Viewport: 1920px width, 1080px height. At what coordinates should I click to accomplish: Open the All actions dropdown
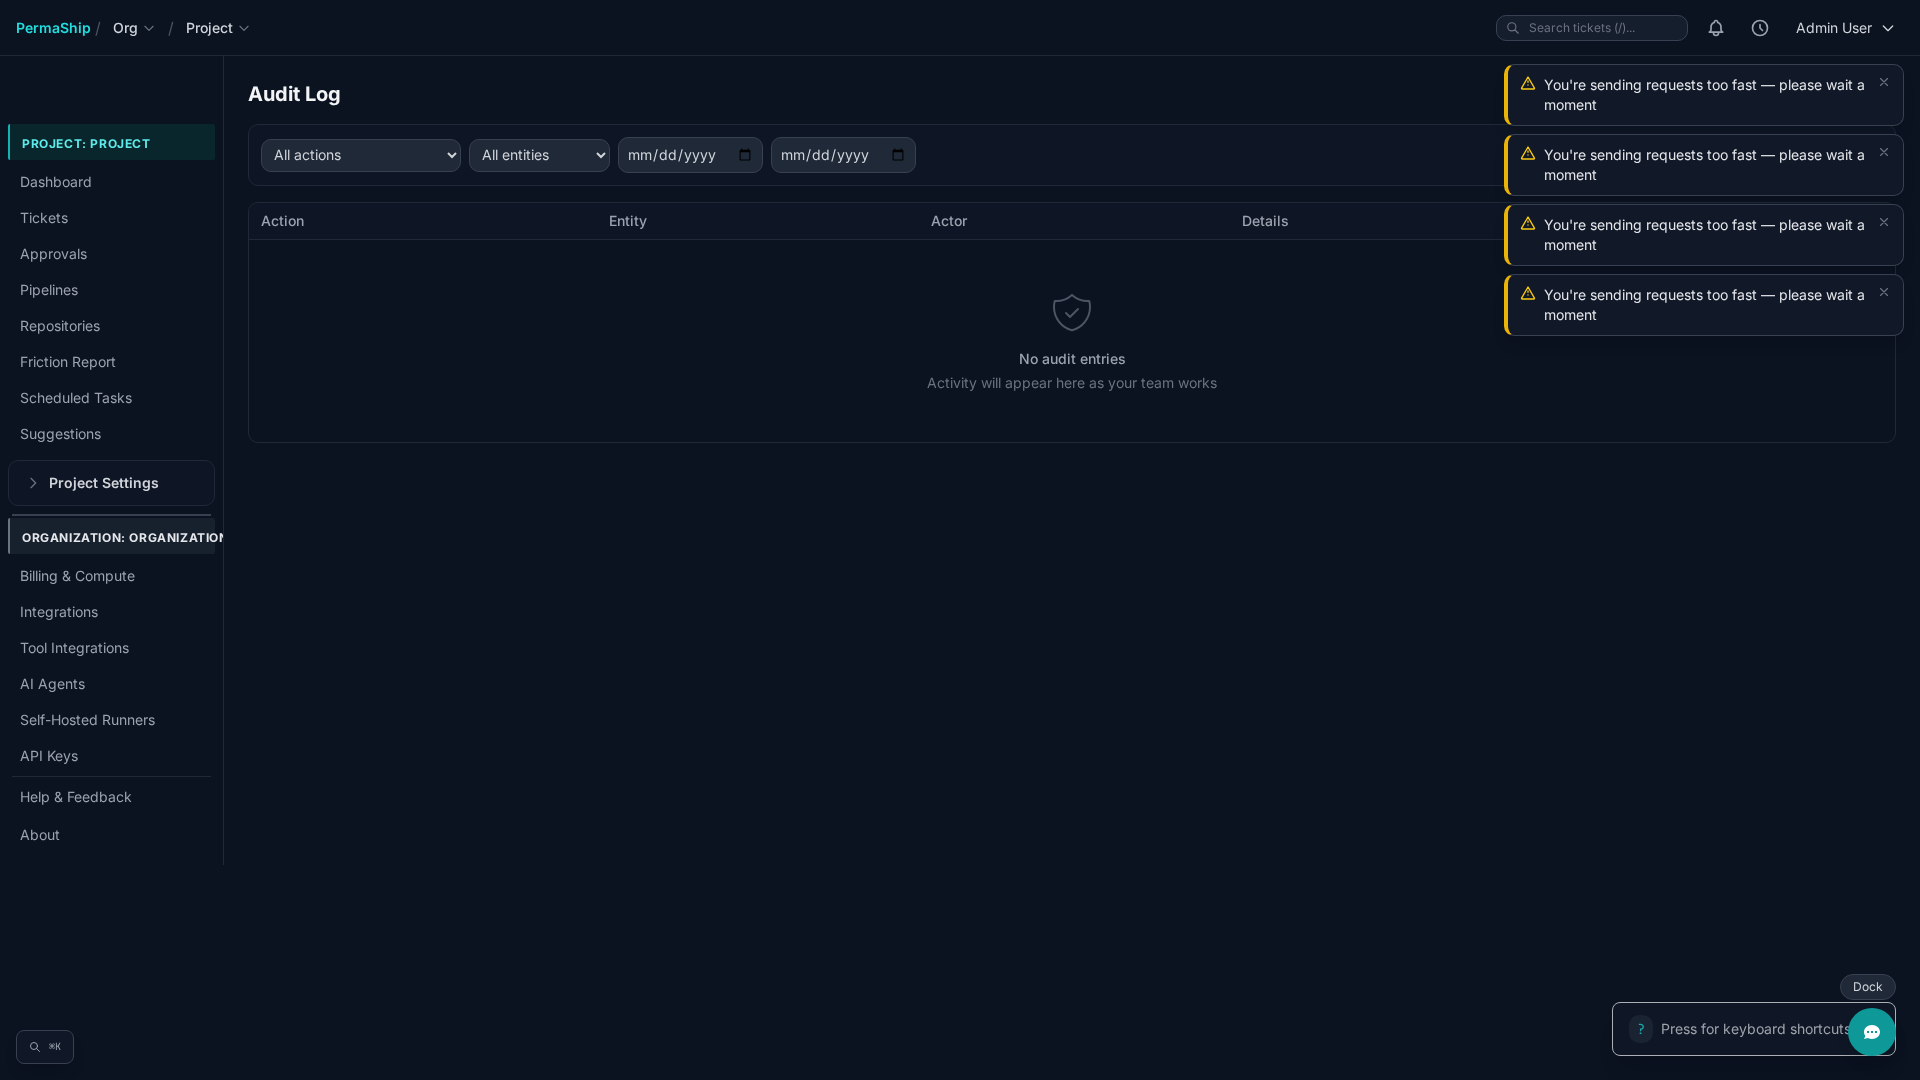(360, 155)
